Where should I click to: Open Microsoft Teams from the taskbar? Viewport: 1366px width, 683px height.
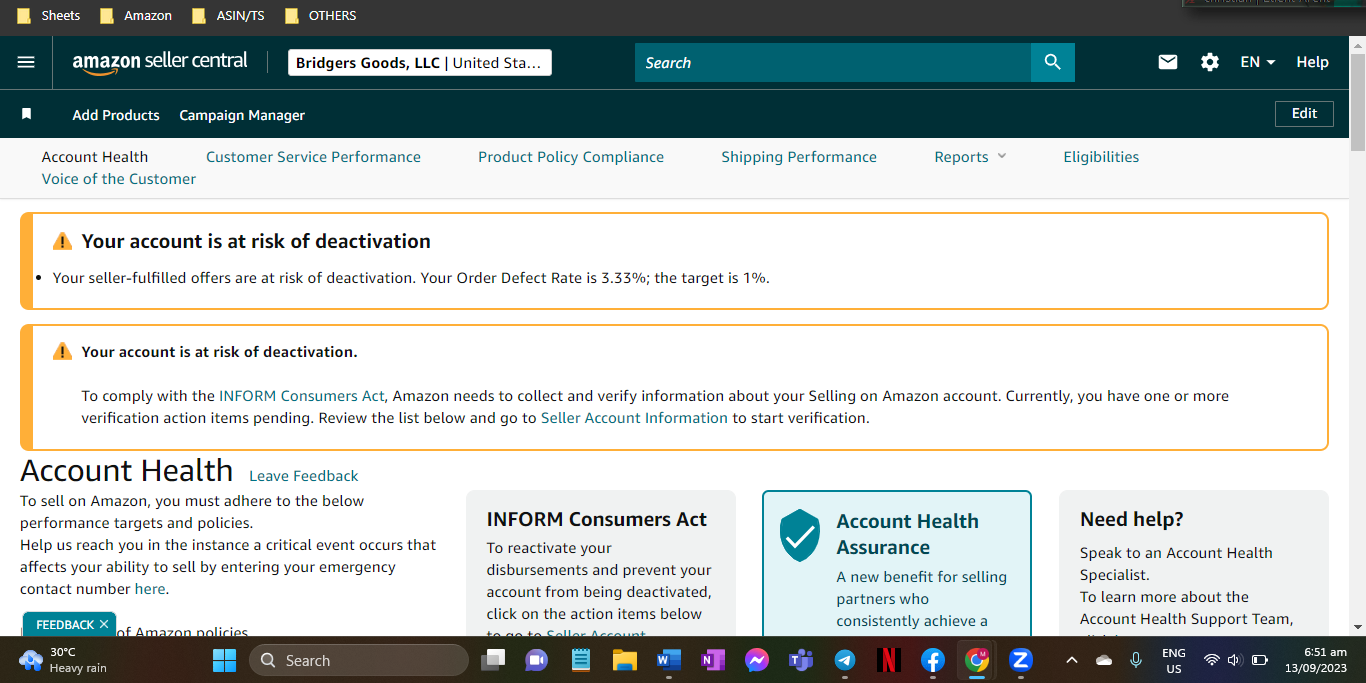coord(801,660)
